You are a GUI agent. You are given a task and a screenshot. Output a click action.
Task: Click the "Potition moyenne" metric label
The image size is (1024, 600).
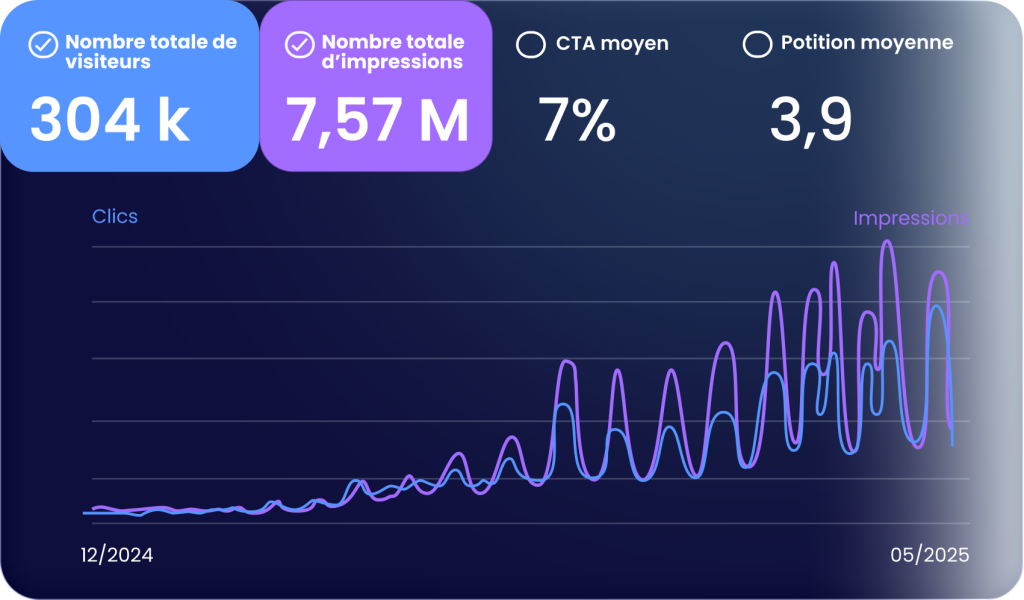point(866,43)
